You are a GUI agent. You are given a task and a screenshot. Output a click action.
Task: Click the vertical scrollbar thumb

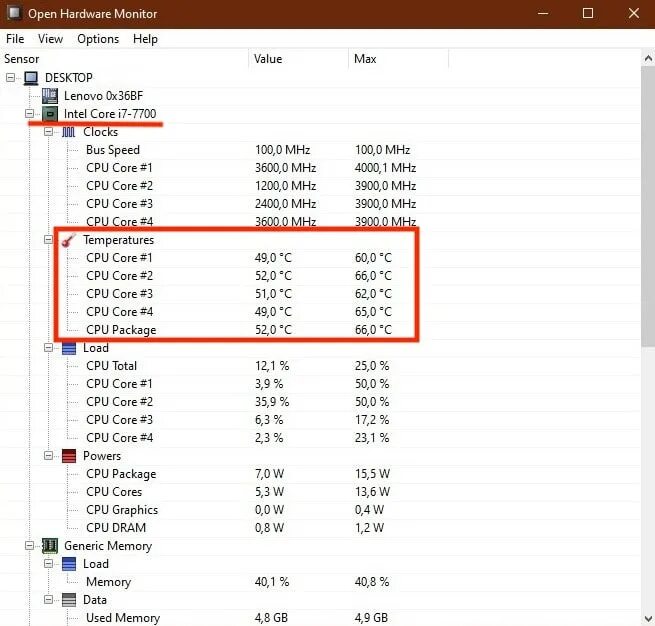pos(648,207)
